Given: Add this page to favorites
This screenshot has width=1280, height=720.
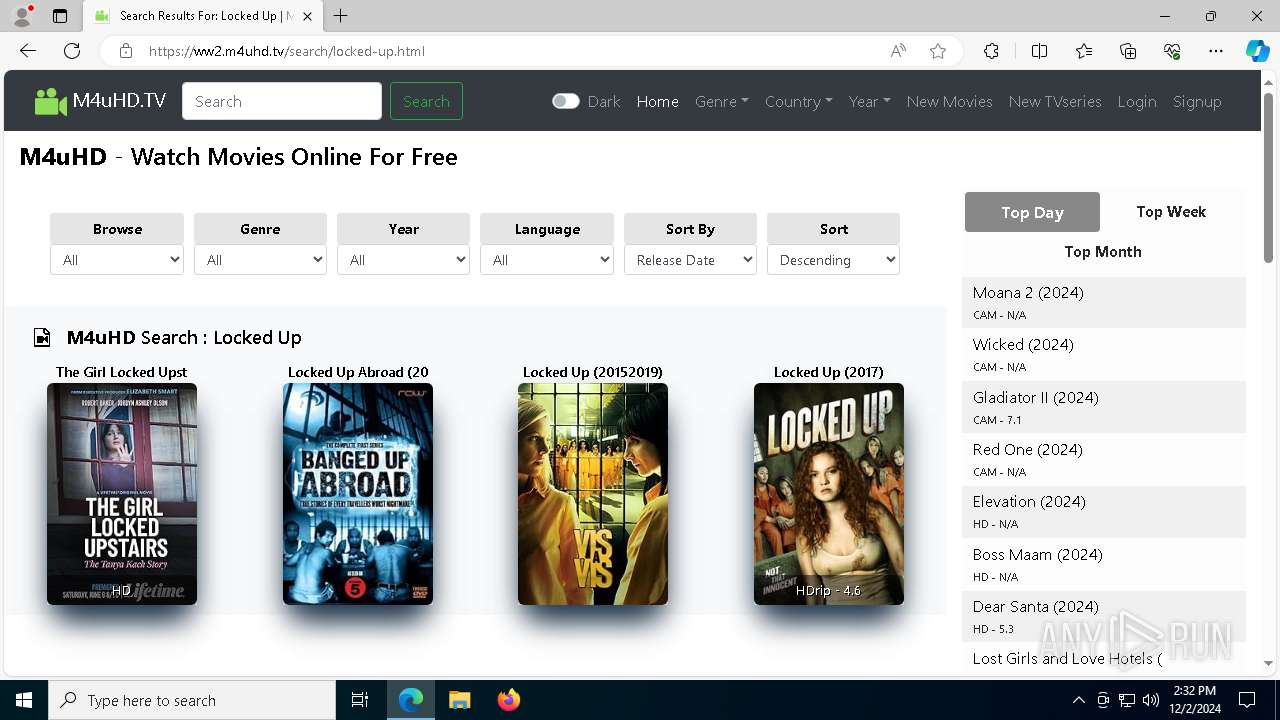Looking at the screenshot, I should (x=938, y=51).
